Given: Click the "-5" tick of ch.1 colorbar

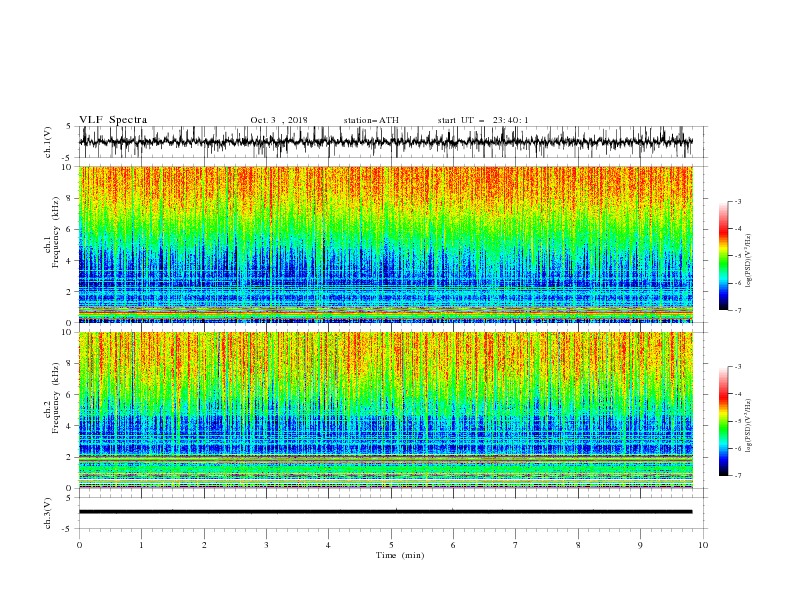Looking at the screenshot, I should pos(738,256).
